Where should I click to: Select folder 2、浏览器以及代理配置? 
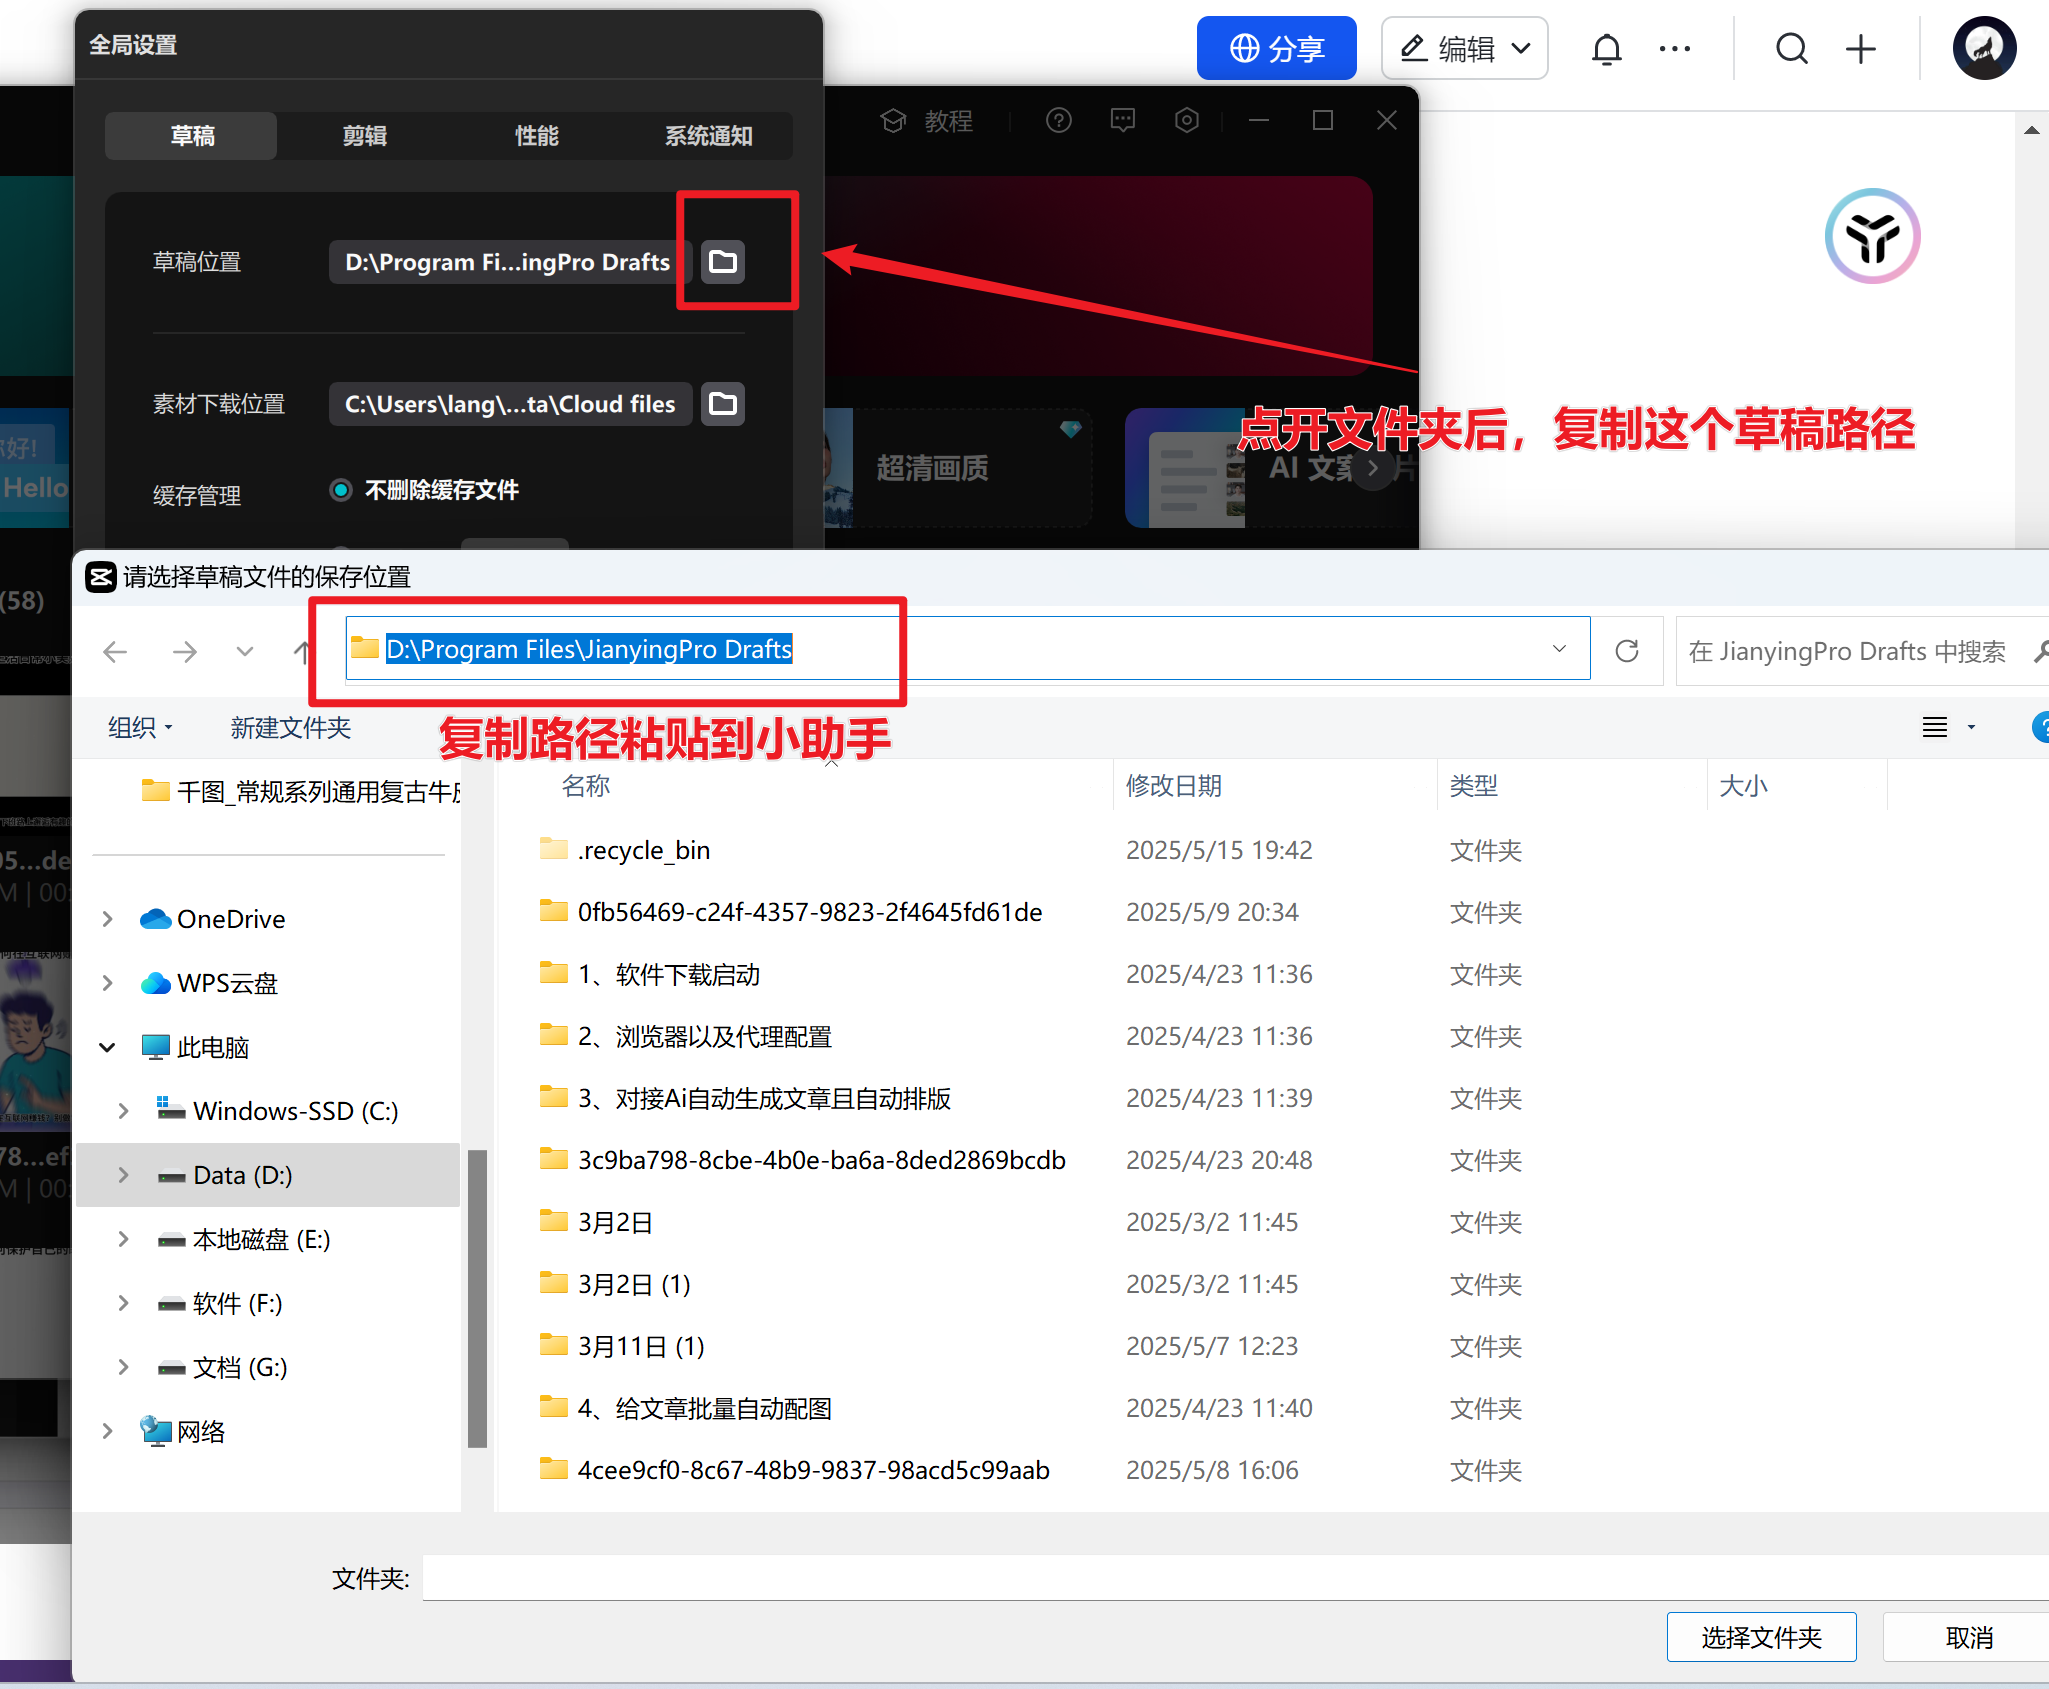(686, 1036)
